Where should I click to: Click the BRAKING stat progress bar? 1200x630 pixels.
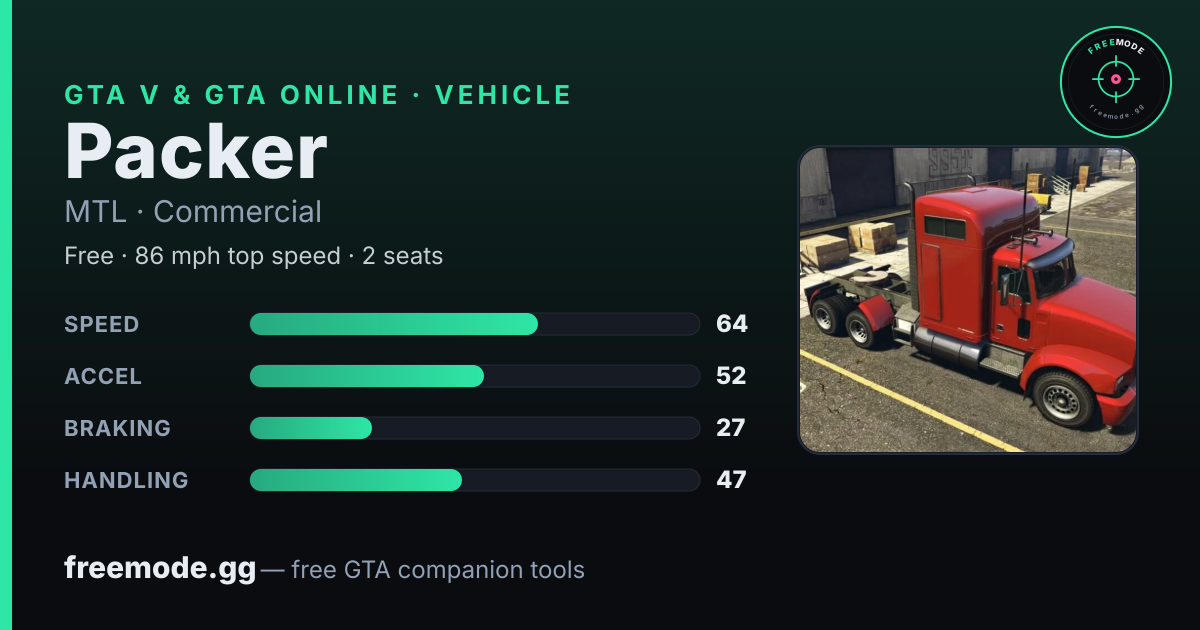(x=474, y=428)
